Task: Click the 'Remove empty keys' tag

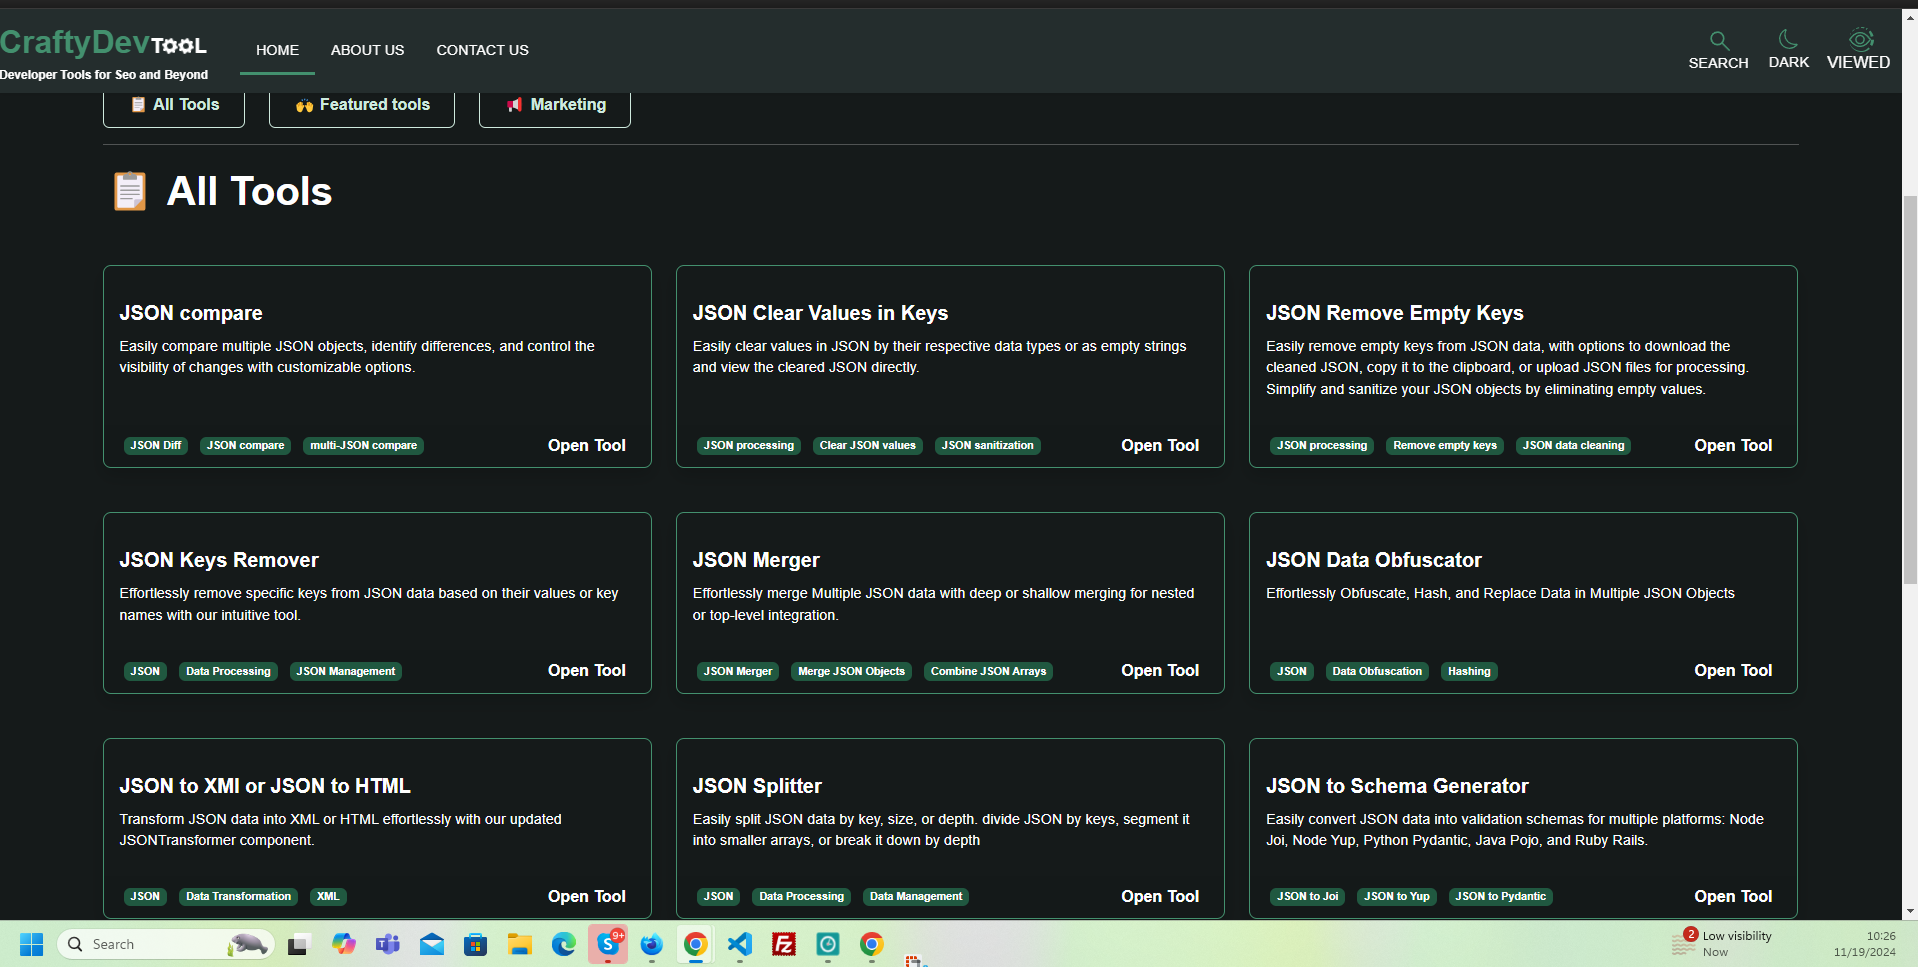Action: click(x=1445, y=446)
